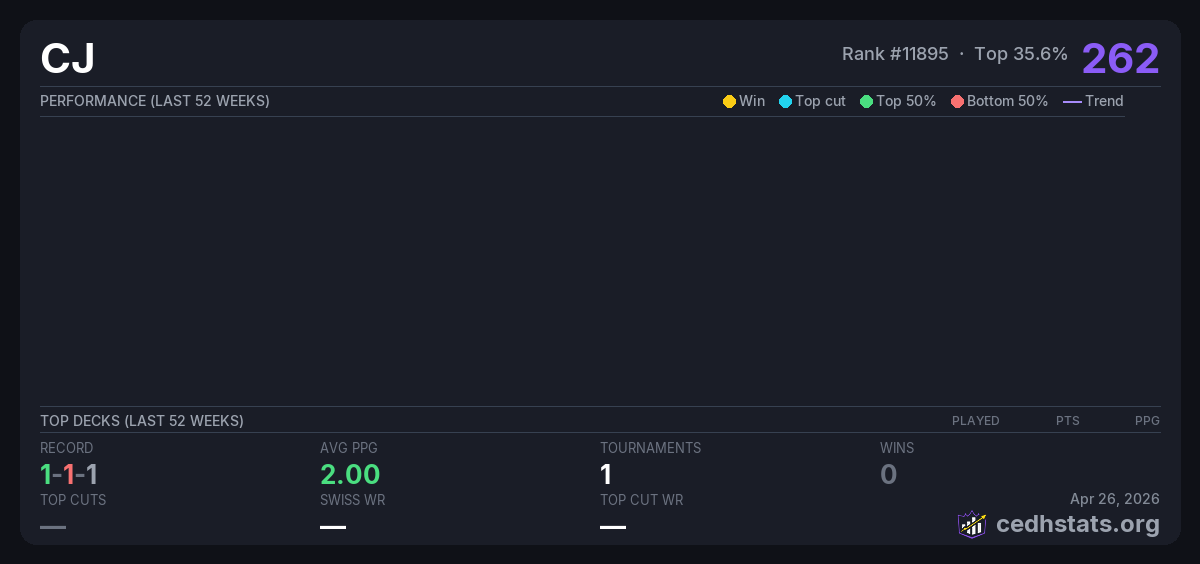
Task: Click the 1-1-1 record value
Action: pos(69,474)
